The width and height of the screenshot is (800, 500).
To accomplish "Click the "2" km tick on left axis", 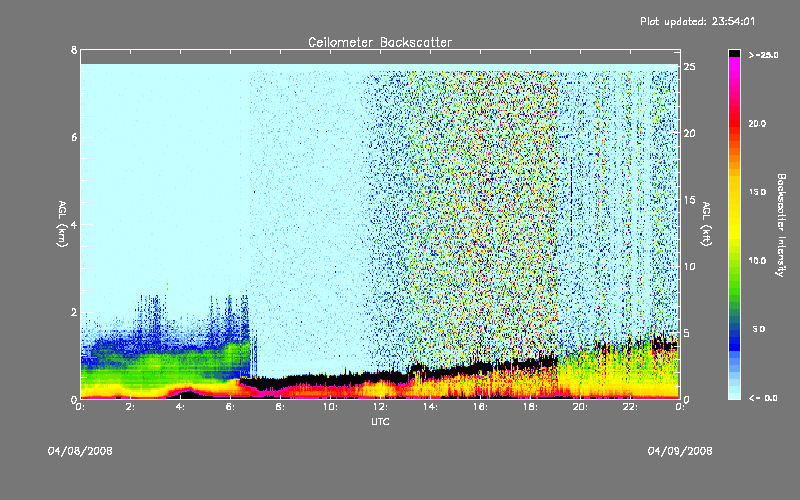I will click(74, 312).
